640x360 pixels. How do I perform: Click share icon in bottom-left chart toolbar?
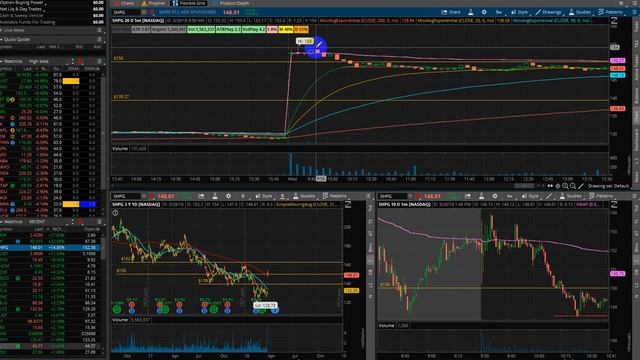(201, 196)
